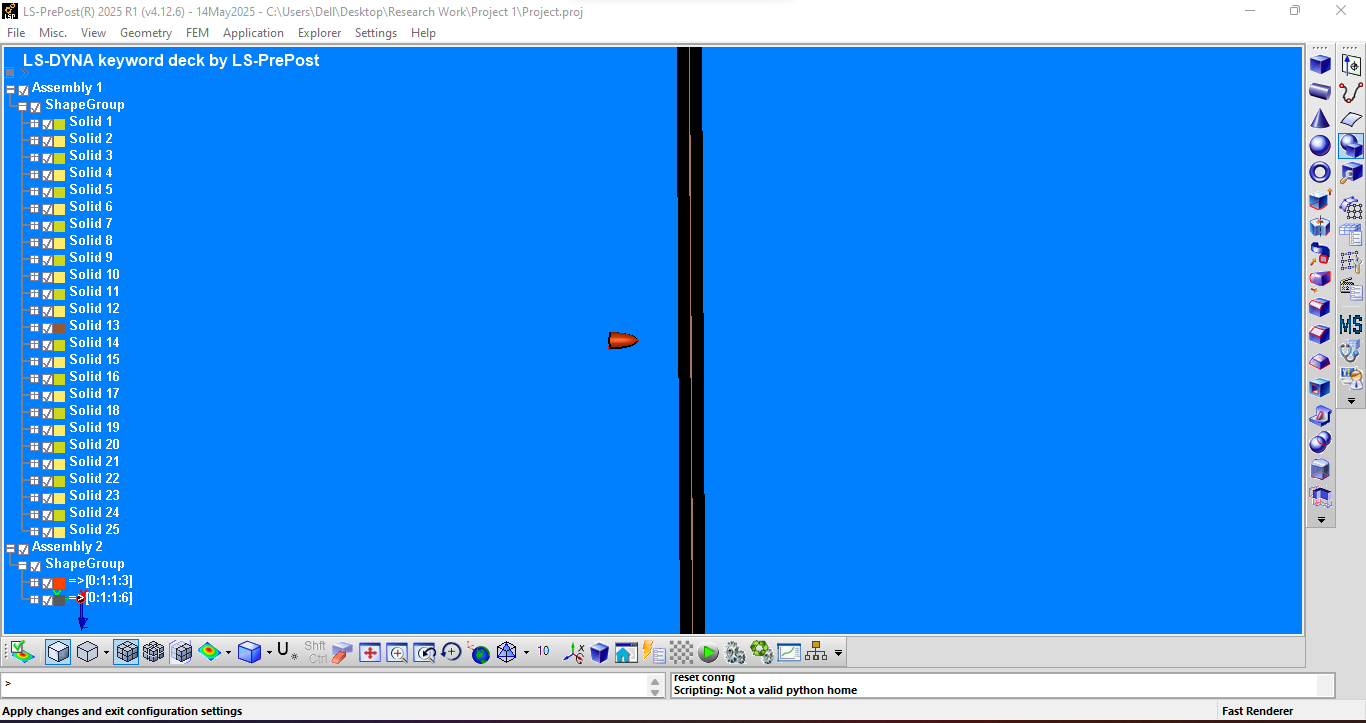Click the MS icon in right toolbar
The width and height of the screenshot is (1366, 723).
(x=1351, y=325)
